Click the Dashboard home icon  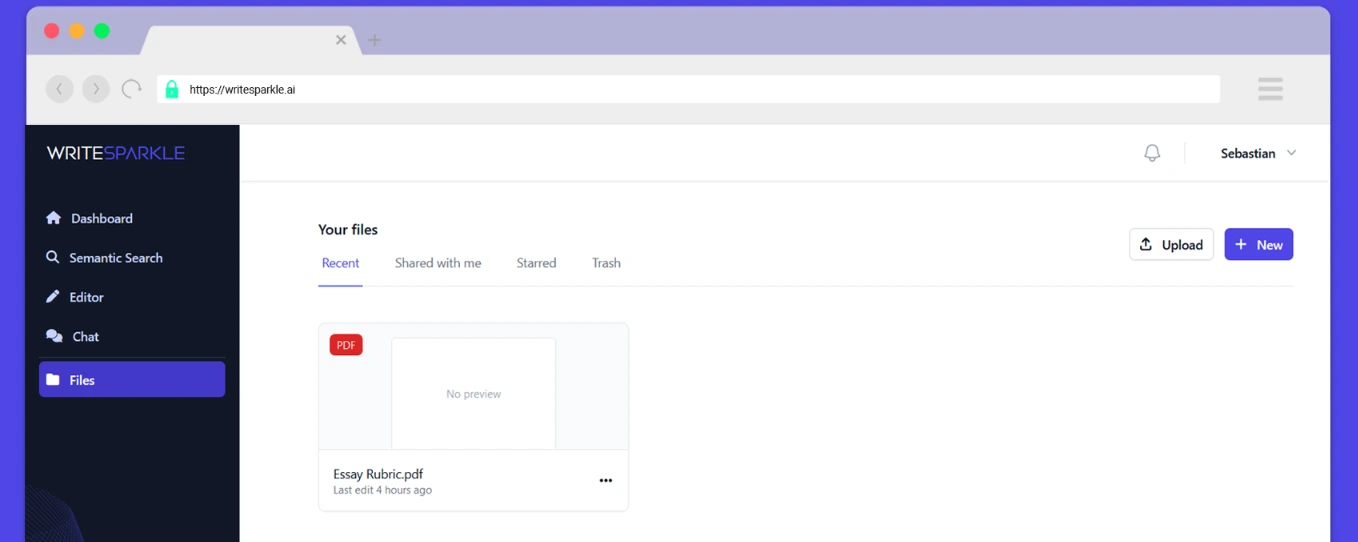(54, 218)
